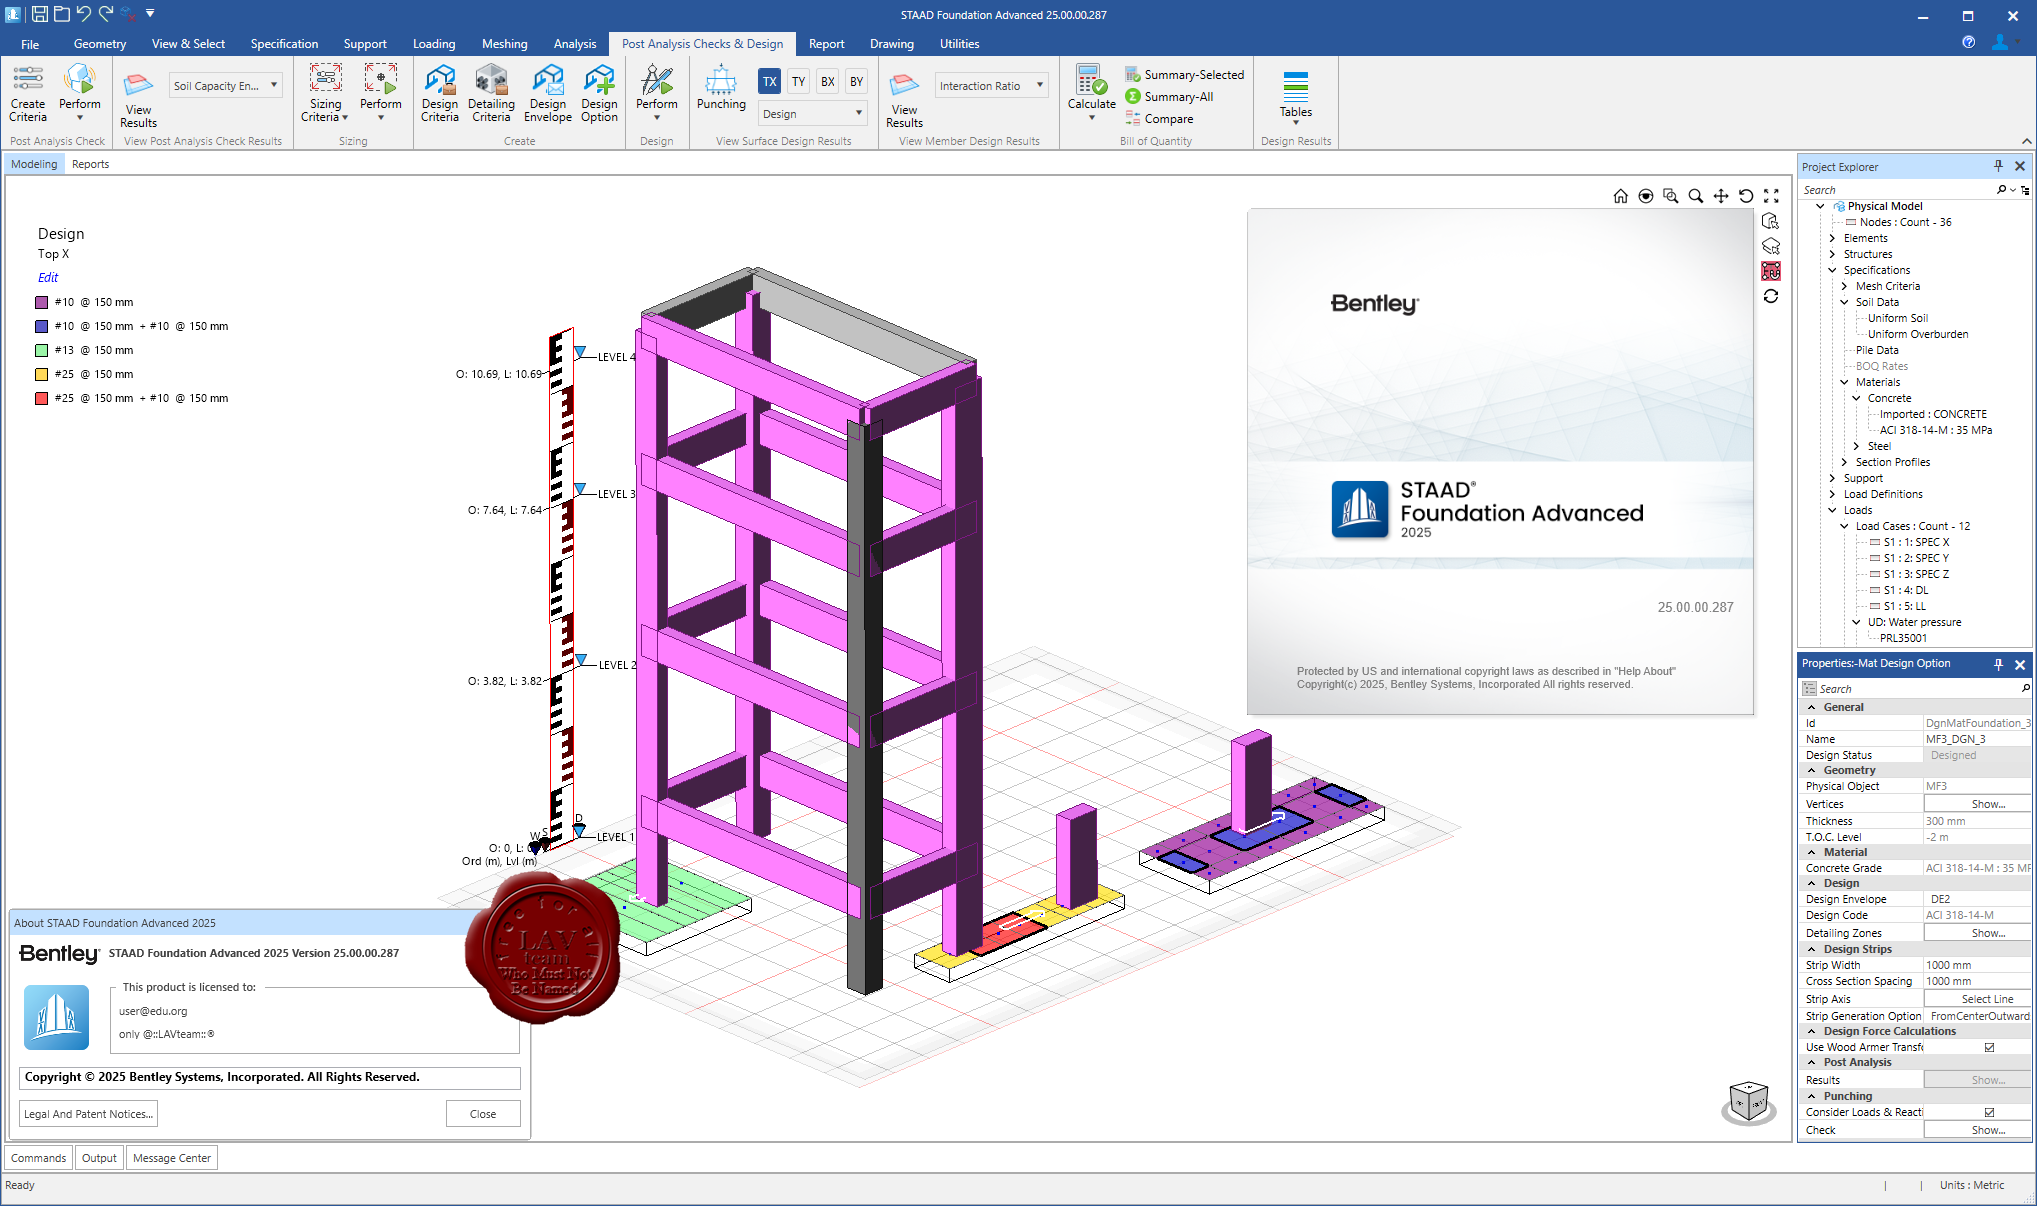The width and height of the screenshot is (2037, 1206).
Task: Click Perform in the Design group
Action: coord(657,94)
